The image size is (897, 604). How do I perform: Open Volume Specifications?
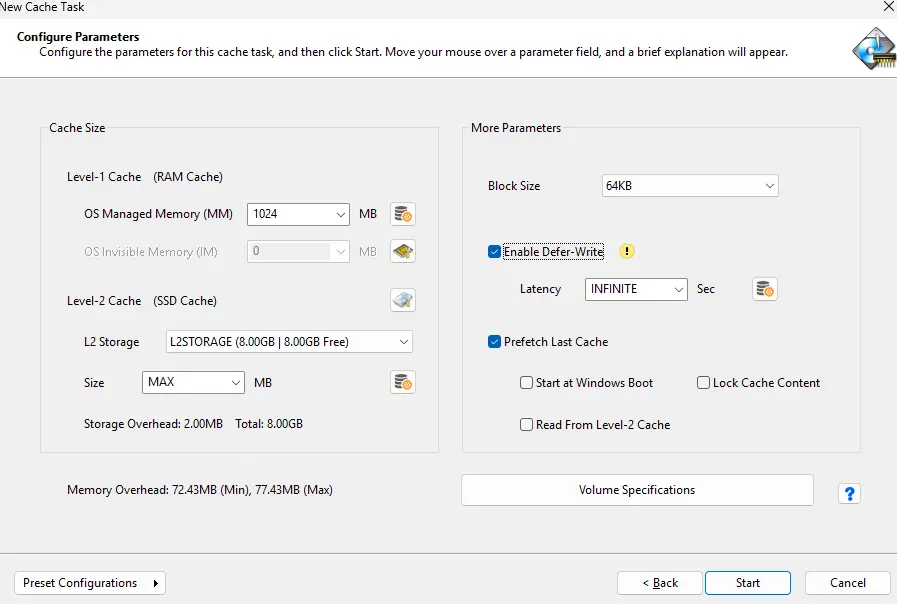coord(637,490)
